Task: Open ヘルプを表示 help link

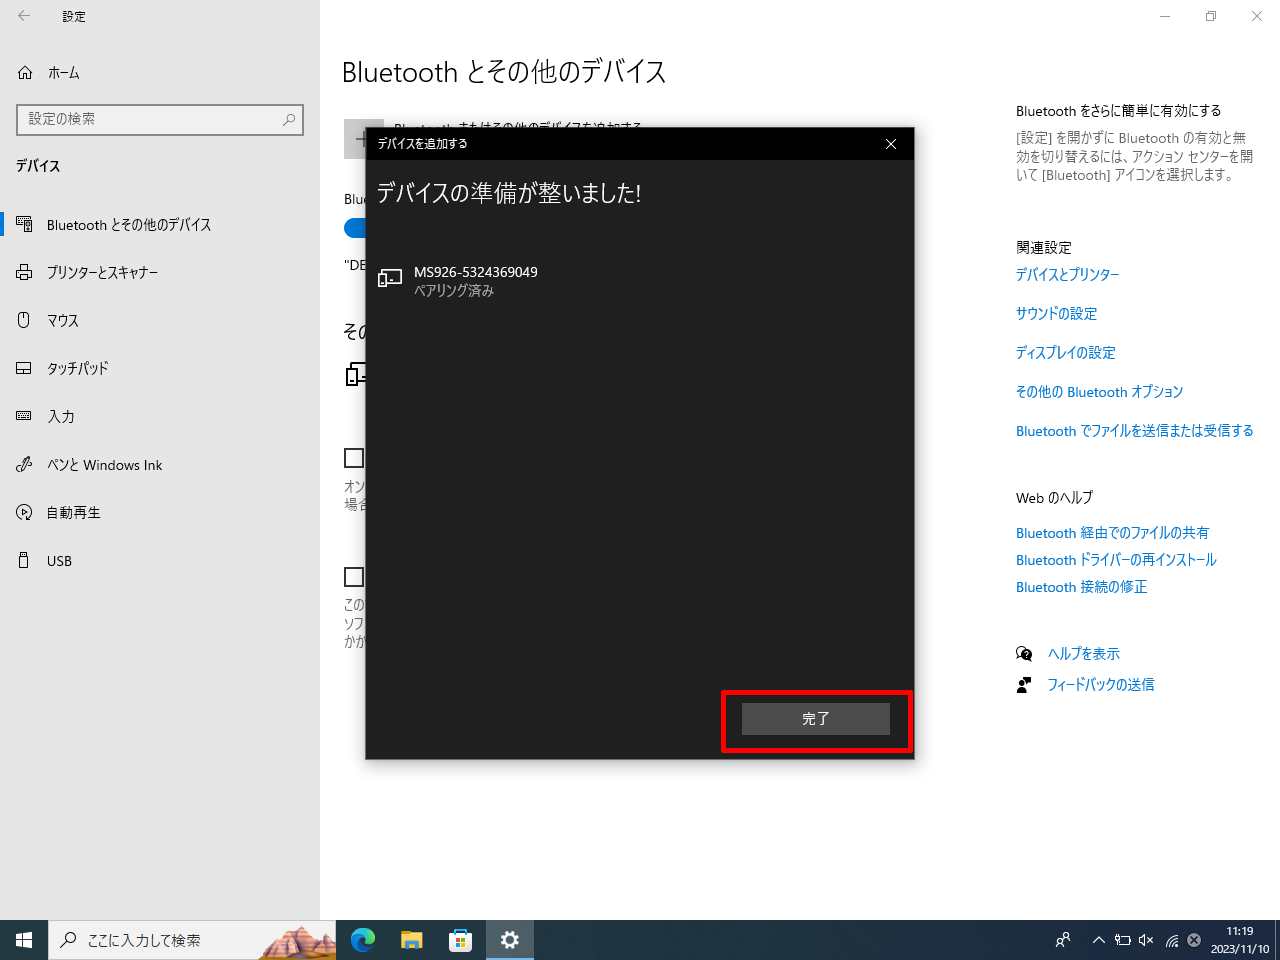Action: [1083, 654]
